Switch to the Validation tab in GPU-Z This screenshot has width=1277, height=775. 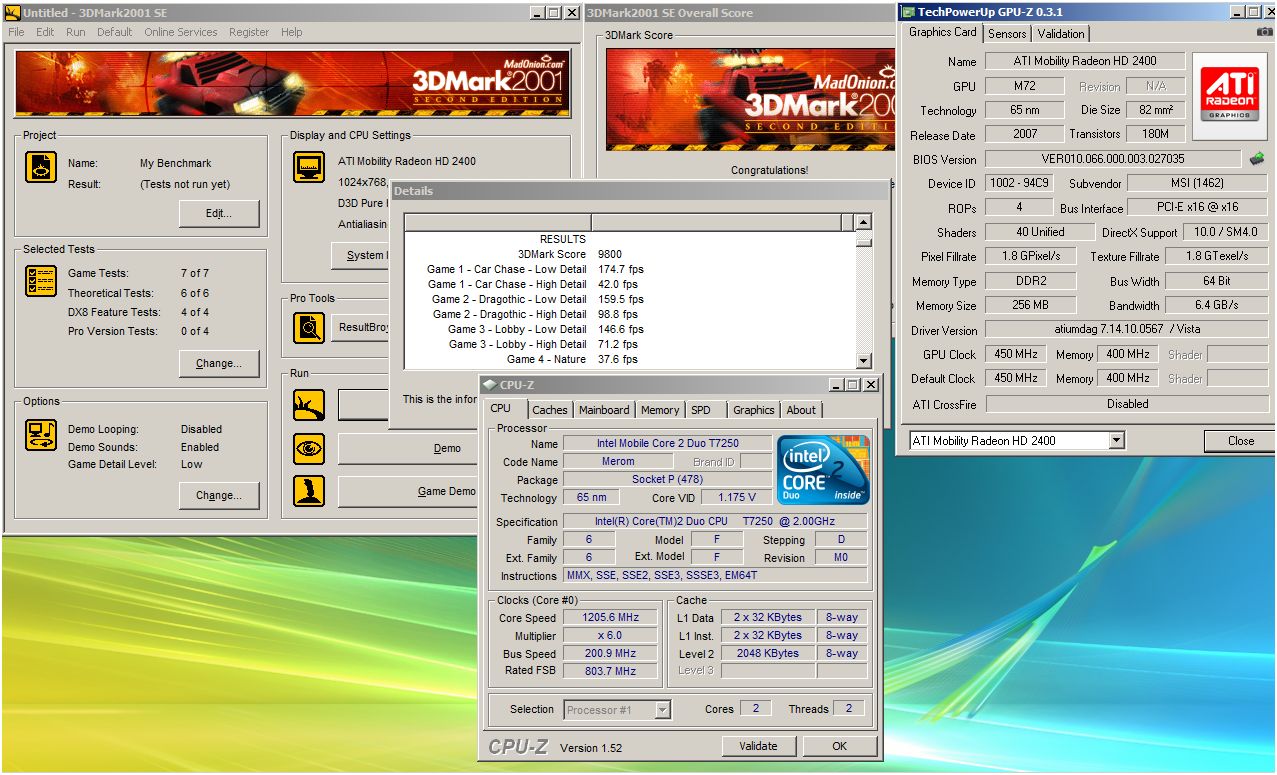click(1061, 34)
